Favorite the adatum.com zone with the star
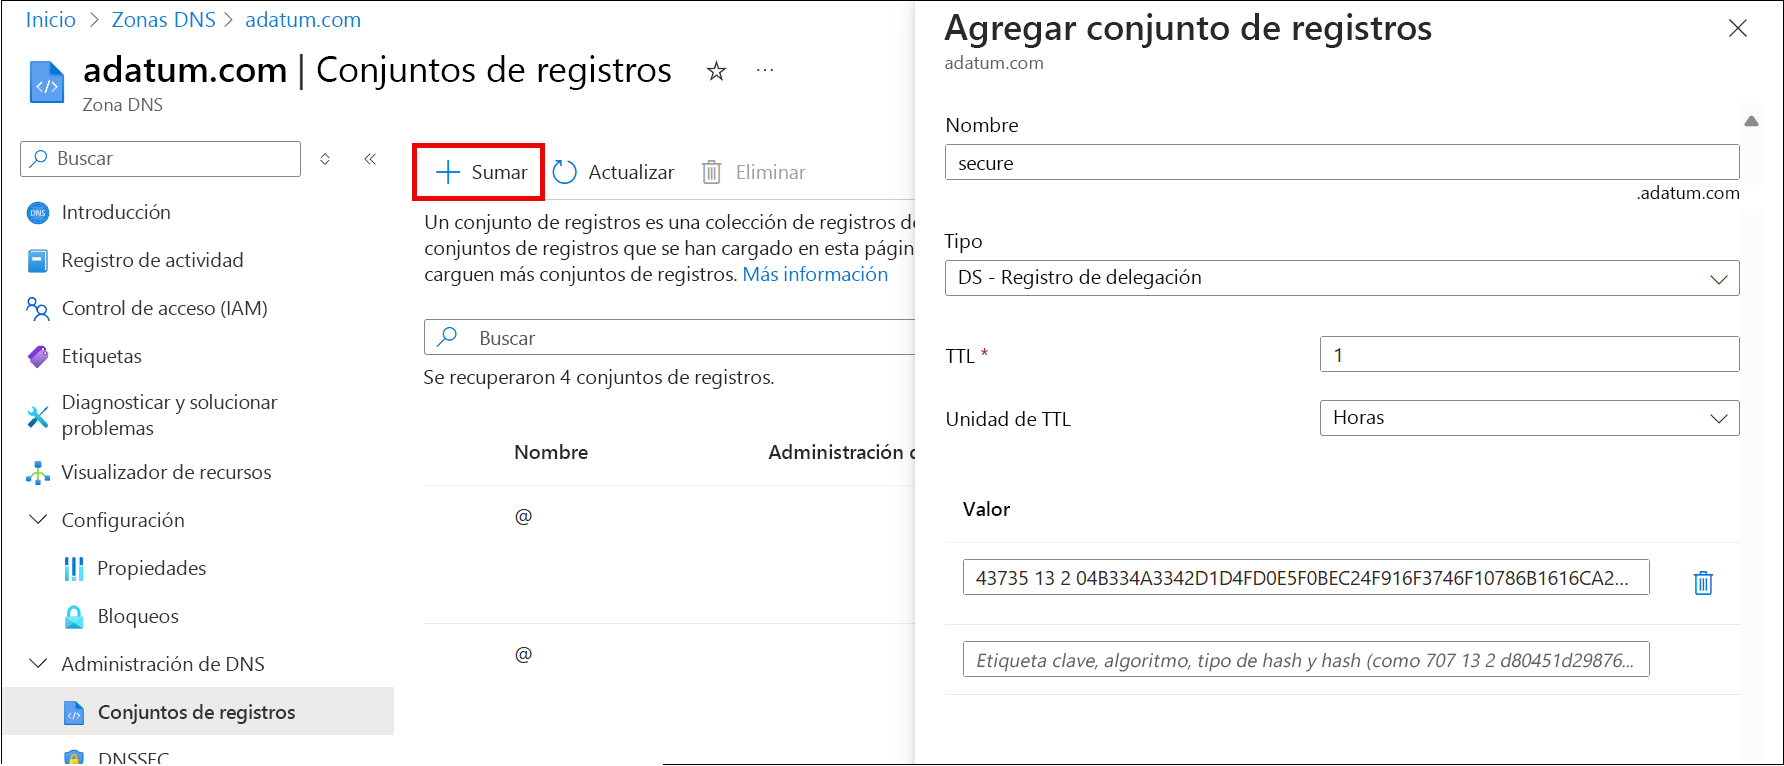1784x766 pixels. 716,71
